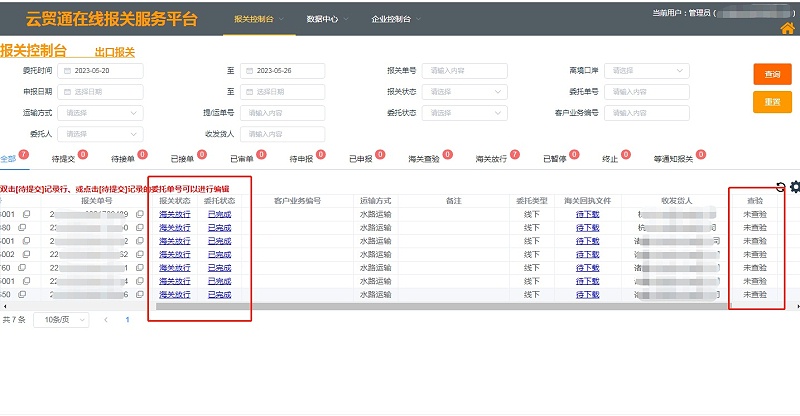Open the 离境口岸 dropdown

pos(646,70)
